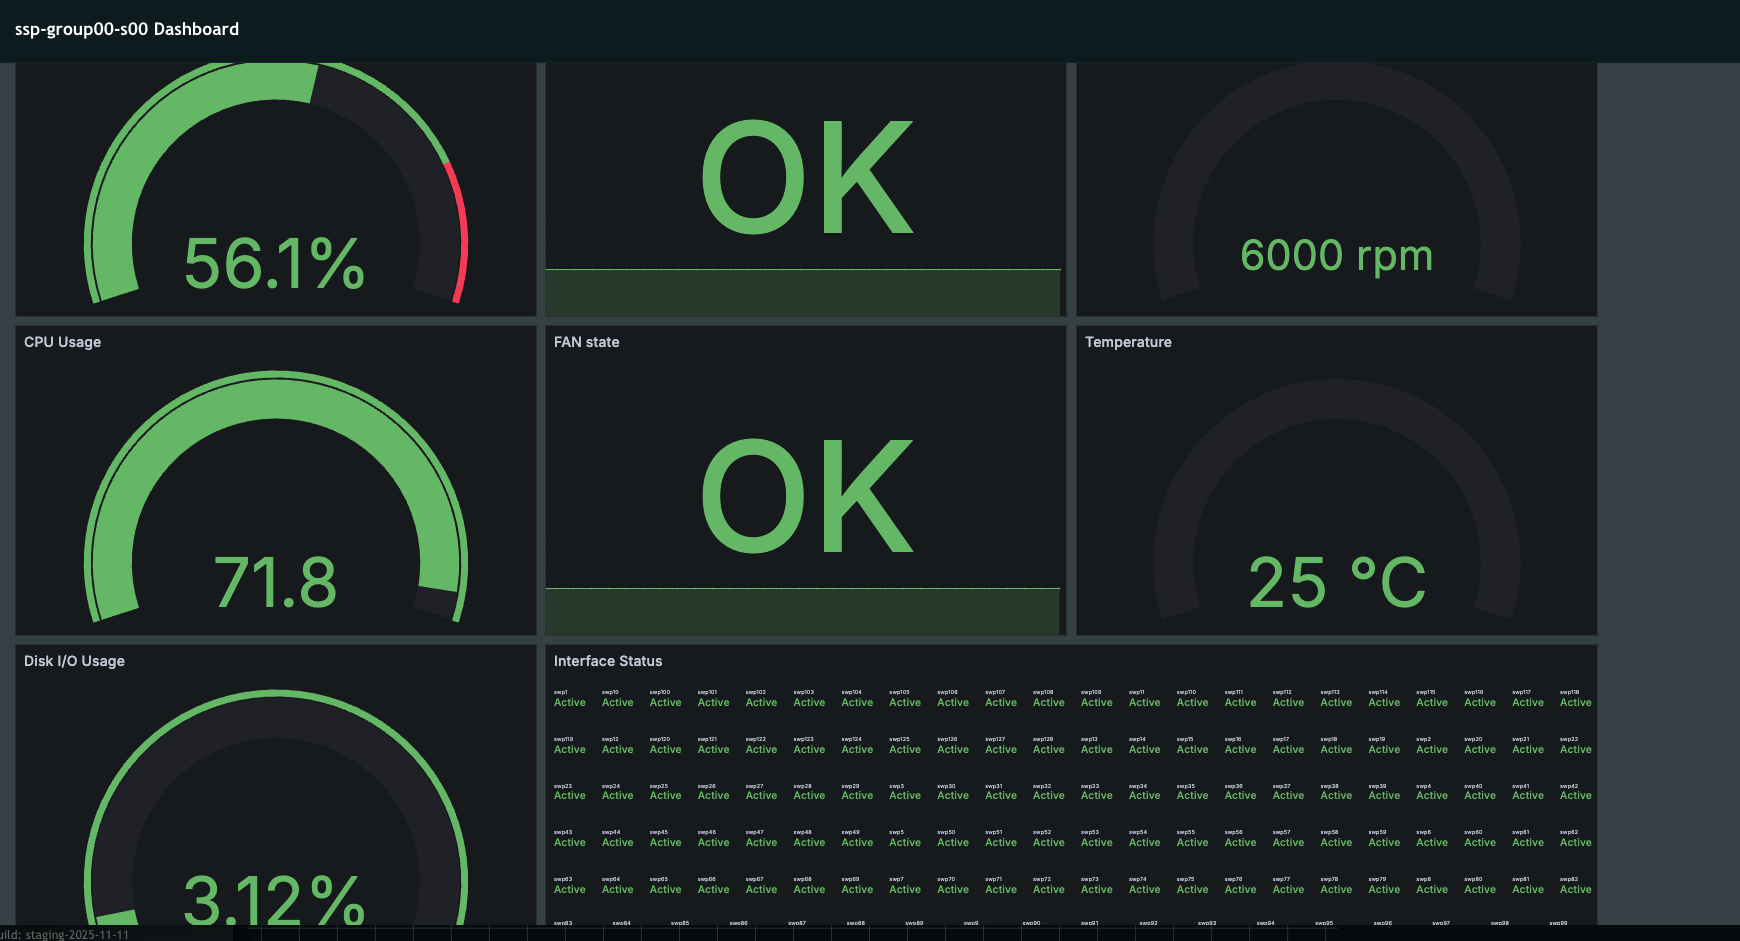Viewport: 1740px width, 941px height.
Task: Select the 71.8 CPU Usage gauge arc
Action: coord(277,580)
